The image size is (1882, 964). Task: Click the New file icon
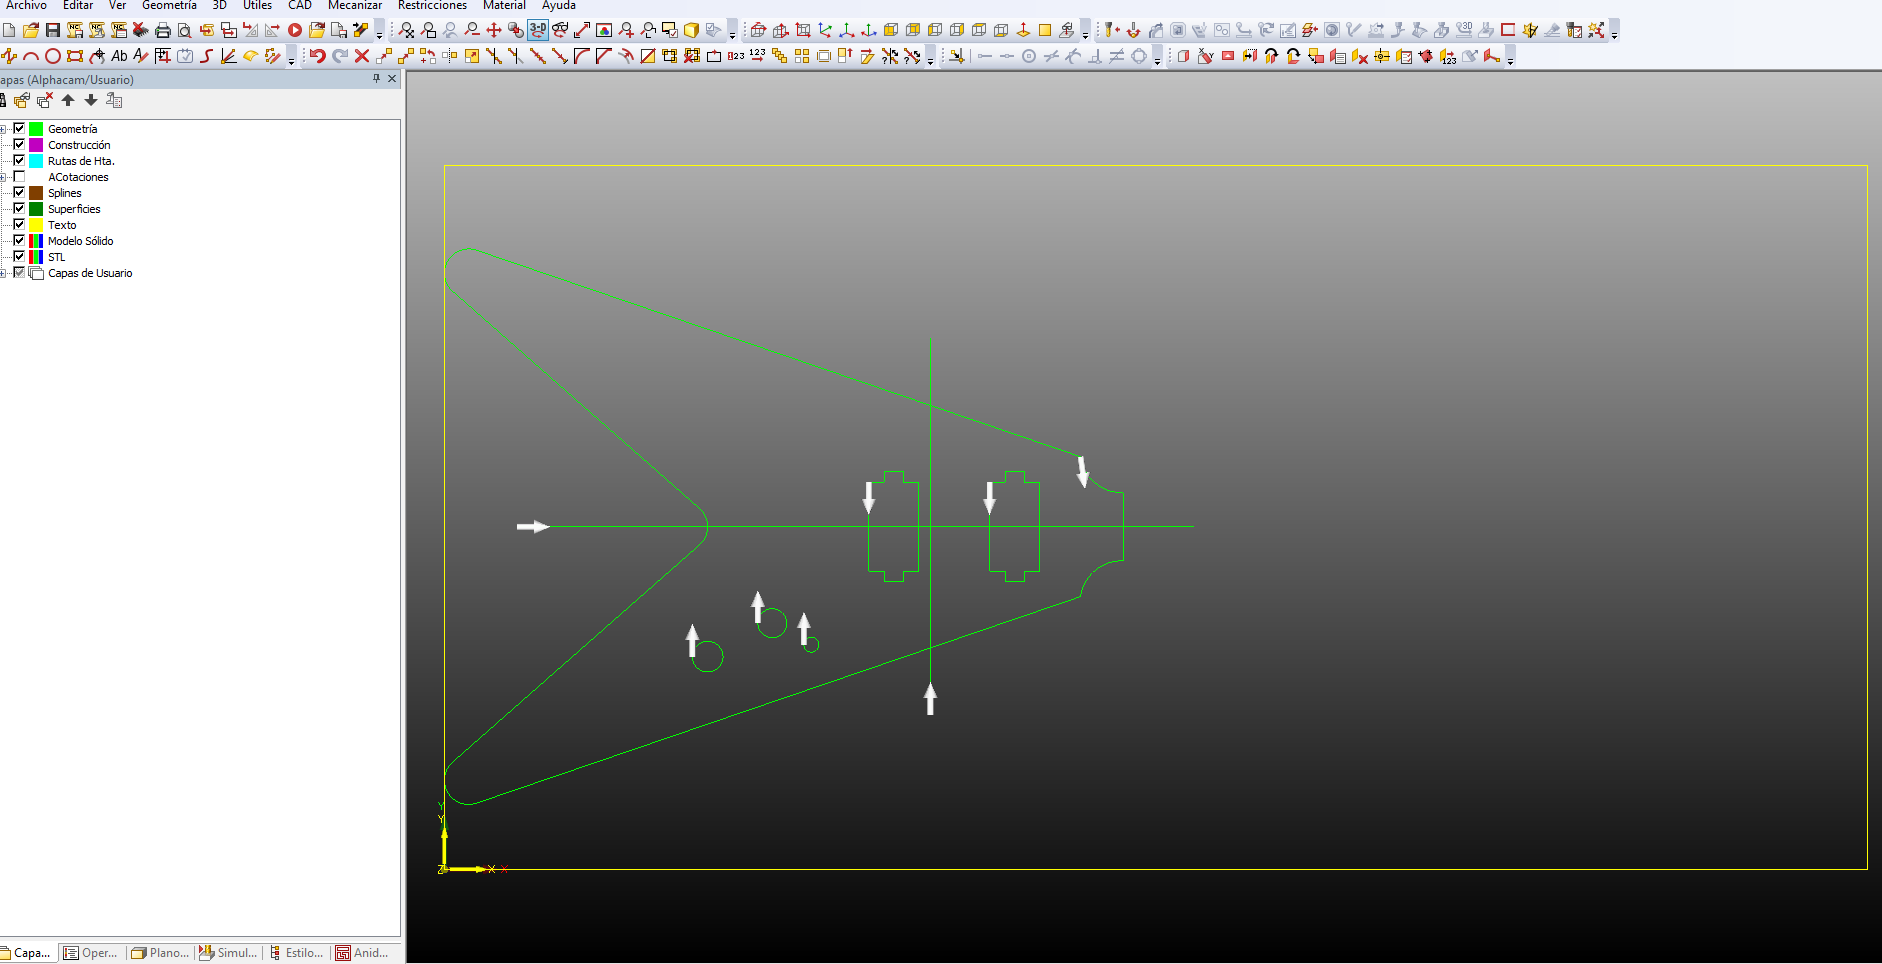click(9, 30)
